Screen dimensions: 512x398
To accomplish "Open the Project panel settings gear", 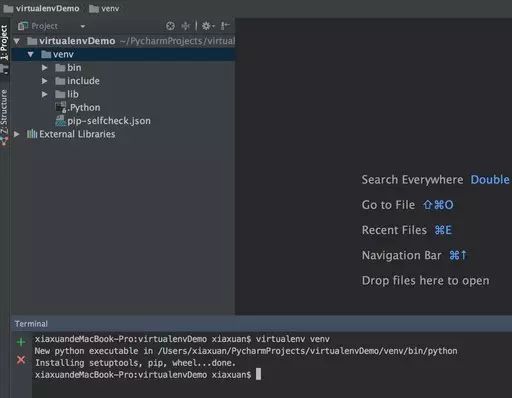I will (208, 26).
